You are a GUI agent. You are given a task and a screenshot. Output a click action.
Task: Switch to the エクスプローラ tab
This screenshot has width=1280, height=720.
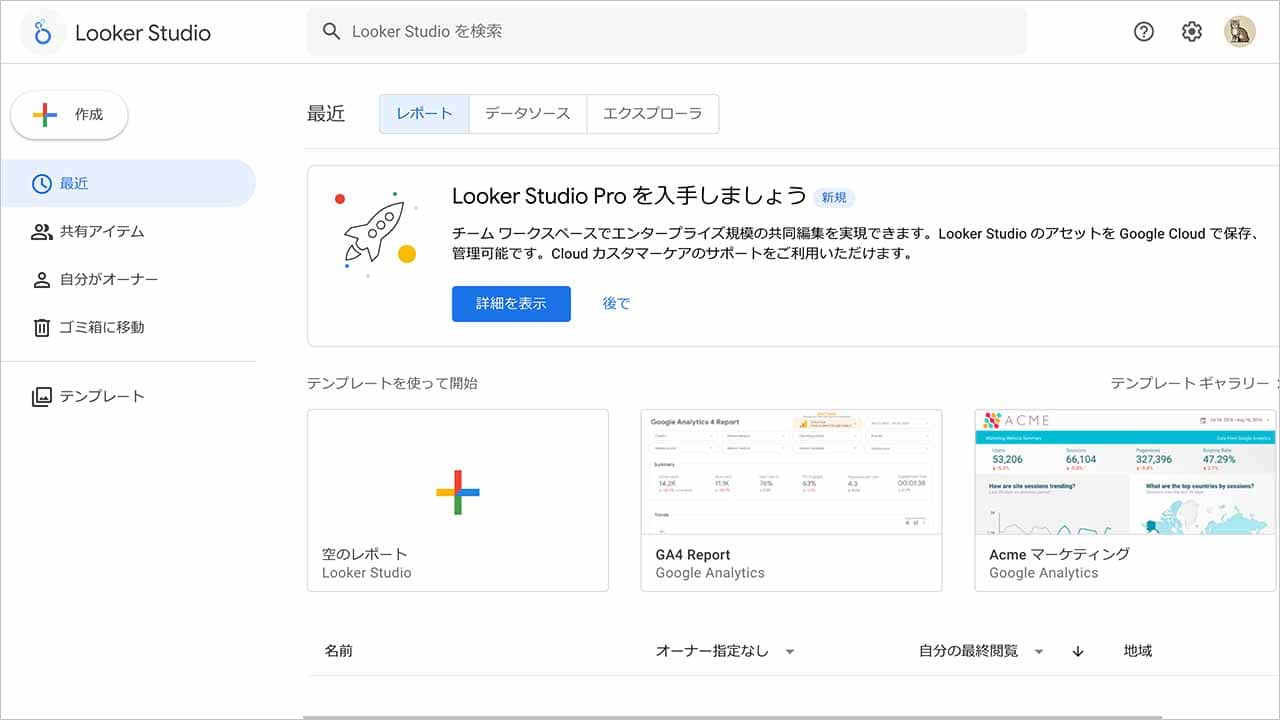[x=653, y=114]
